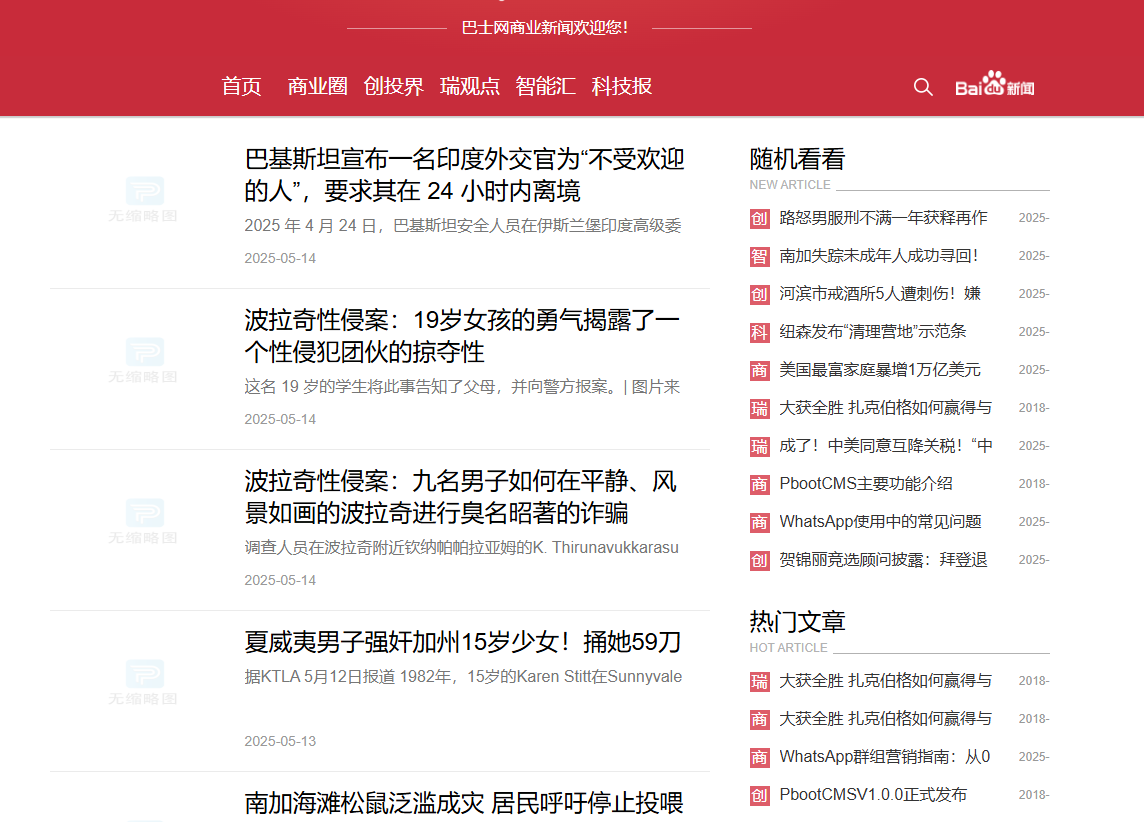Screen dimensions: 1144x822
Task: Click the 智 badge beside 南加失踪未成年人 article
Action: pyautogui.click(x=760, y=257)
